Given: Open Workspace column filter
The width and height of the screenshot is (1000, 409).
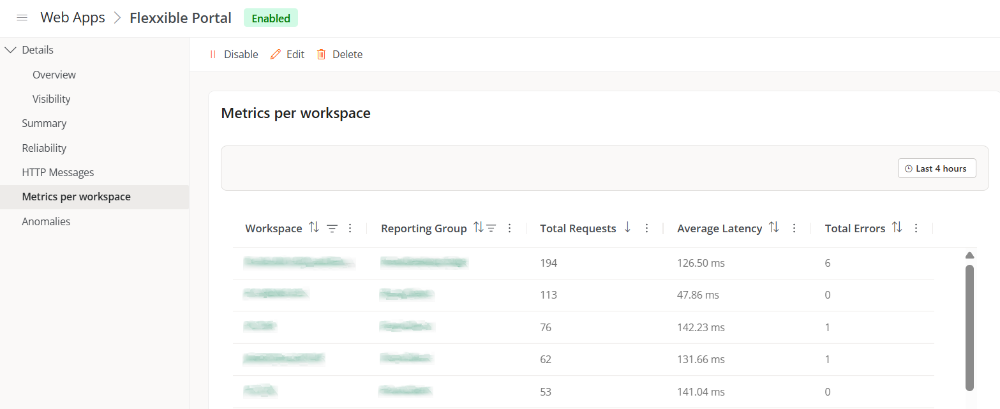Looking at the screenshot, I should pos(332,228).
